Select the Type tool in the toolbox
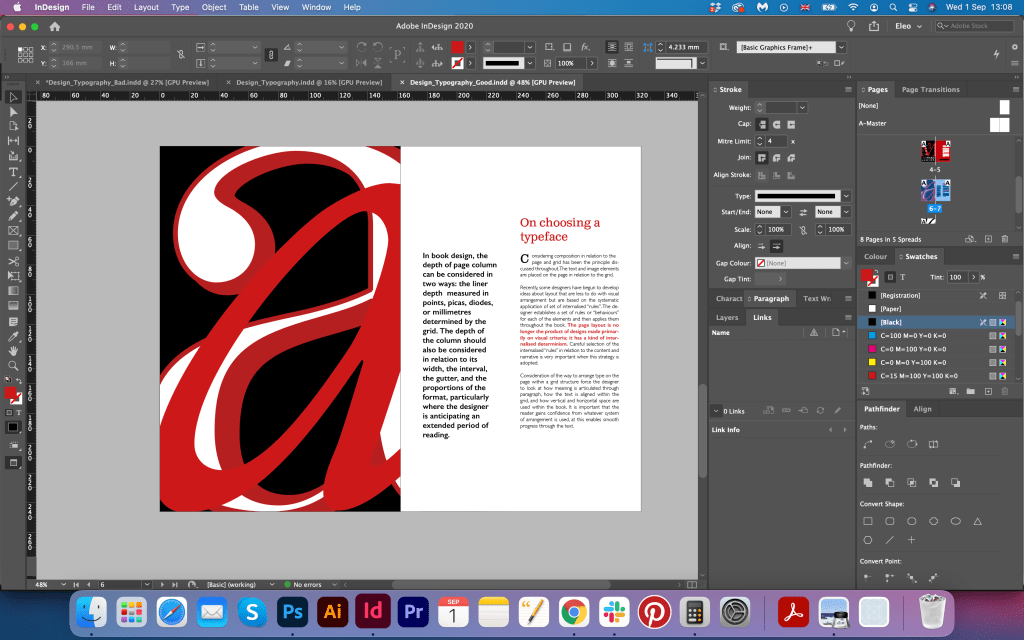 (14, 172)
